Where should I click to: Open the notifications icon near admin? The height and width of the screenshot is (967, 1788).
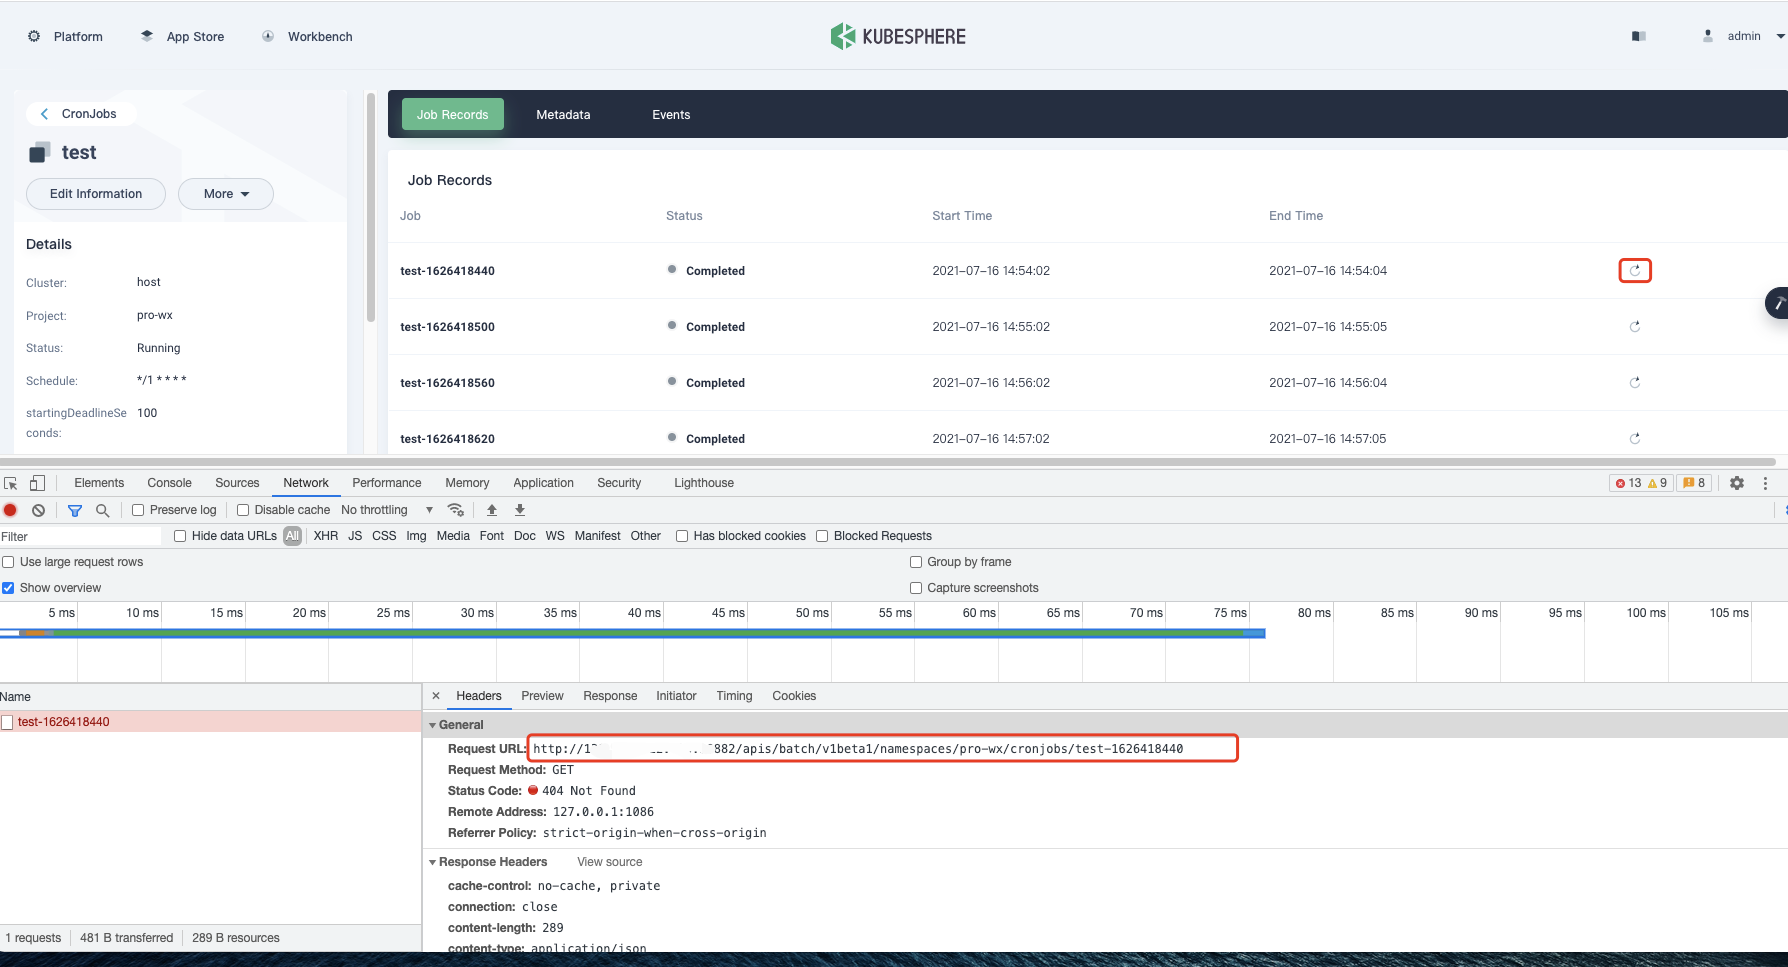tap(1639, 36)
